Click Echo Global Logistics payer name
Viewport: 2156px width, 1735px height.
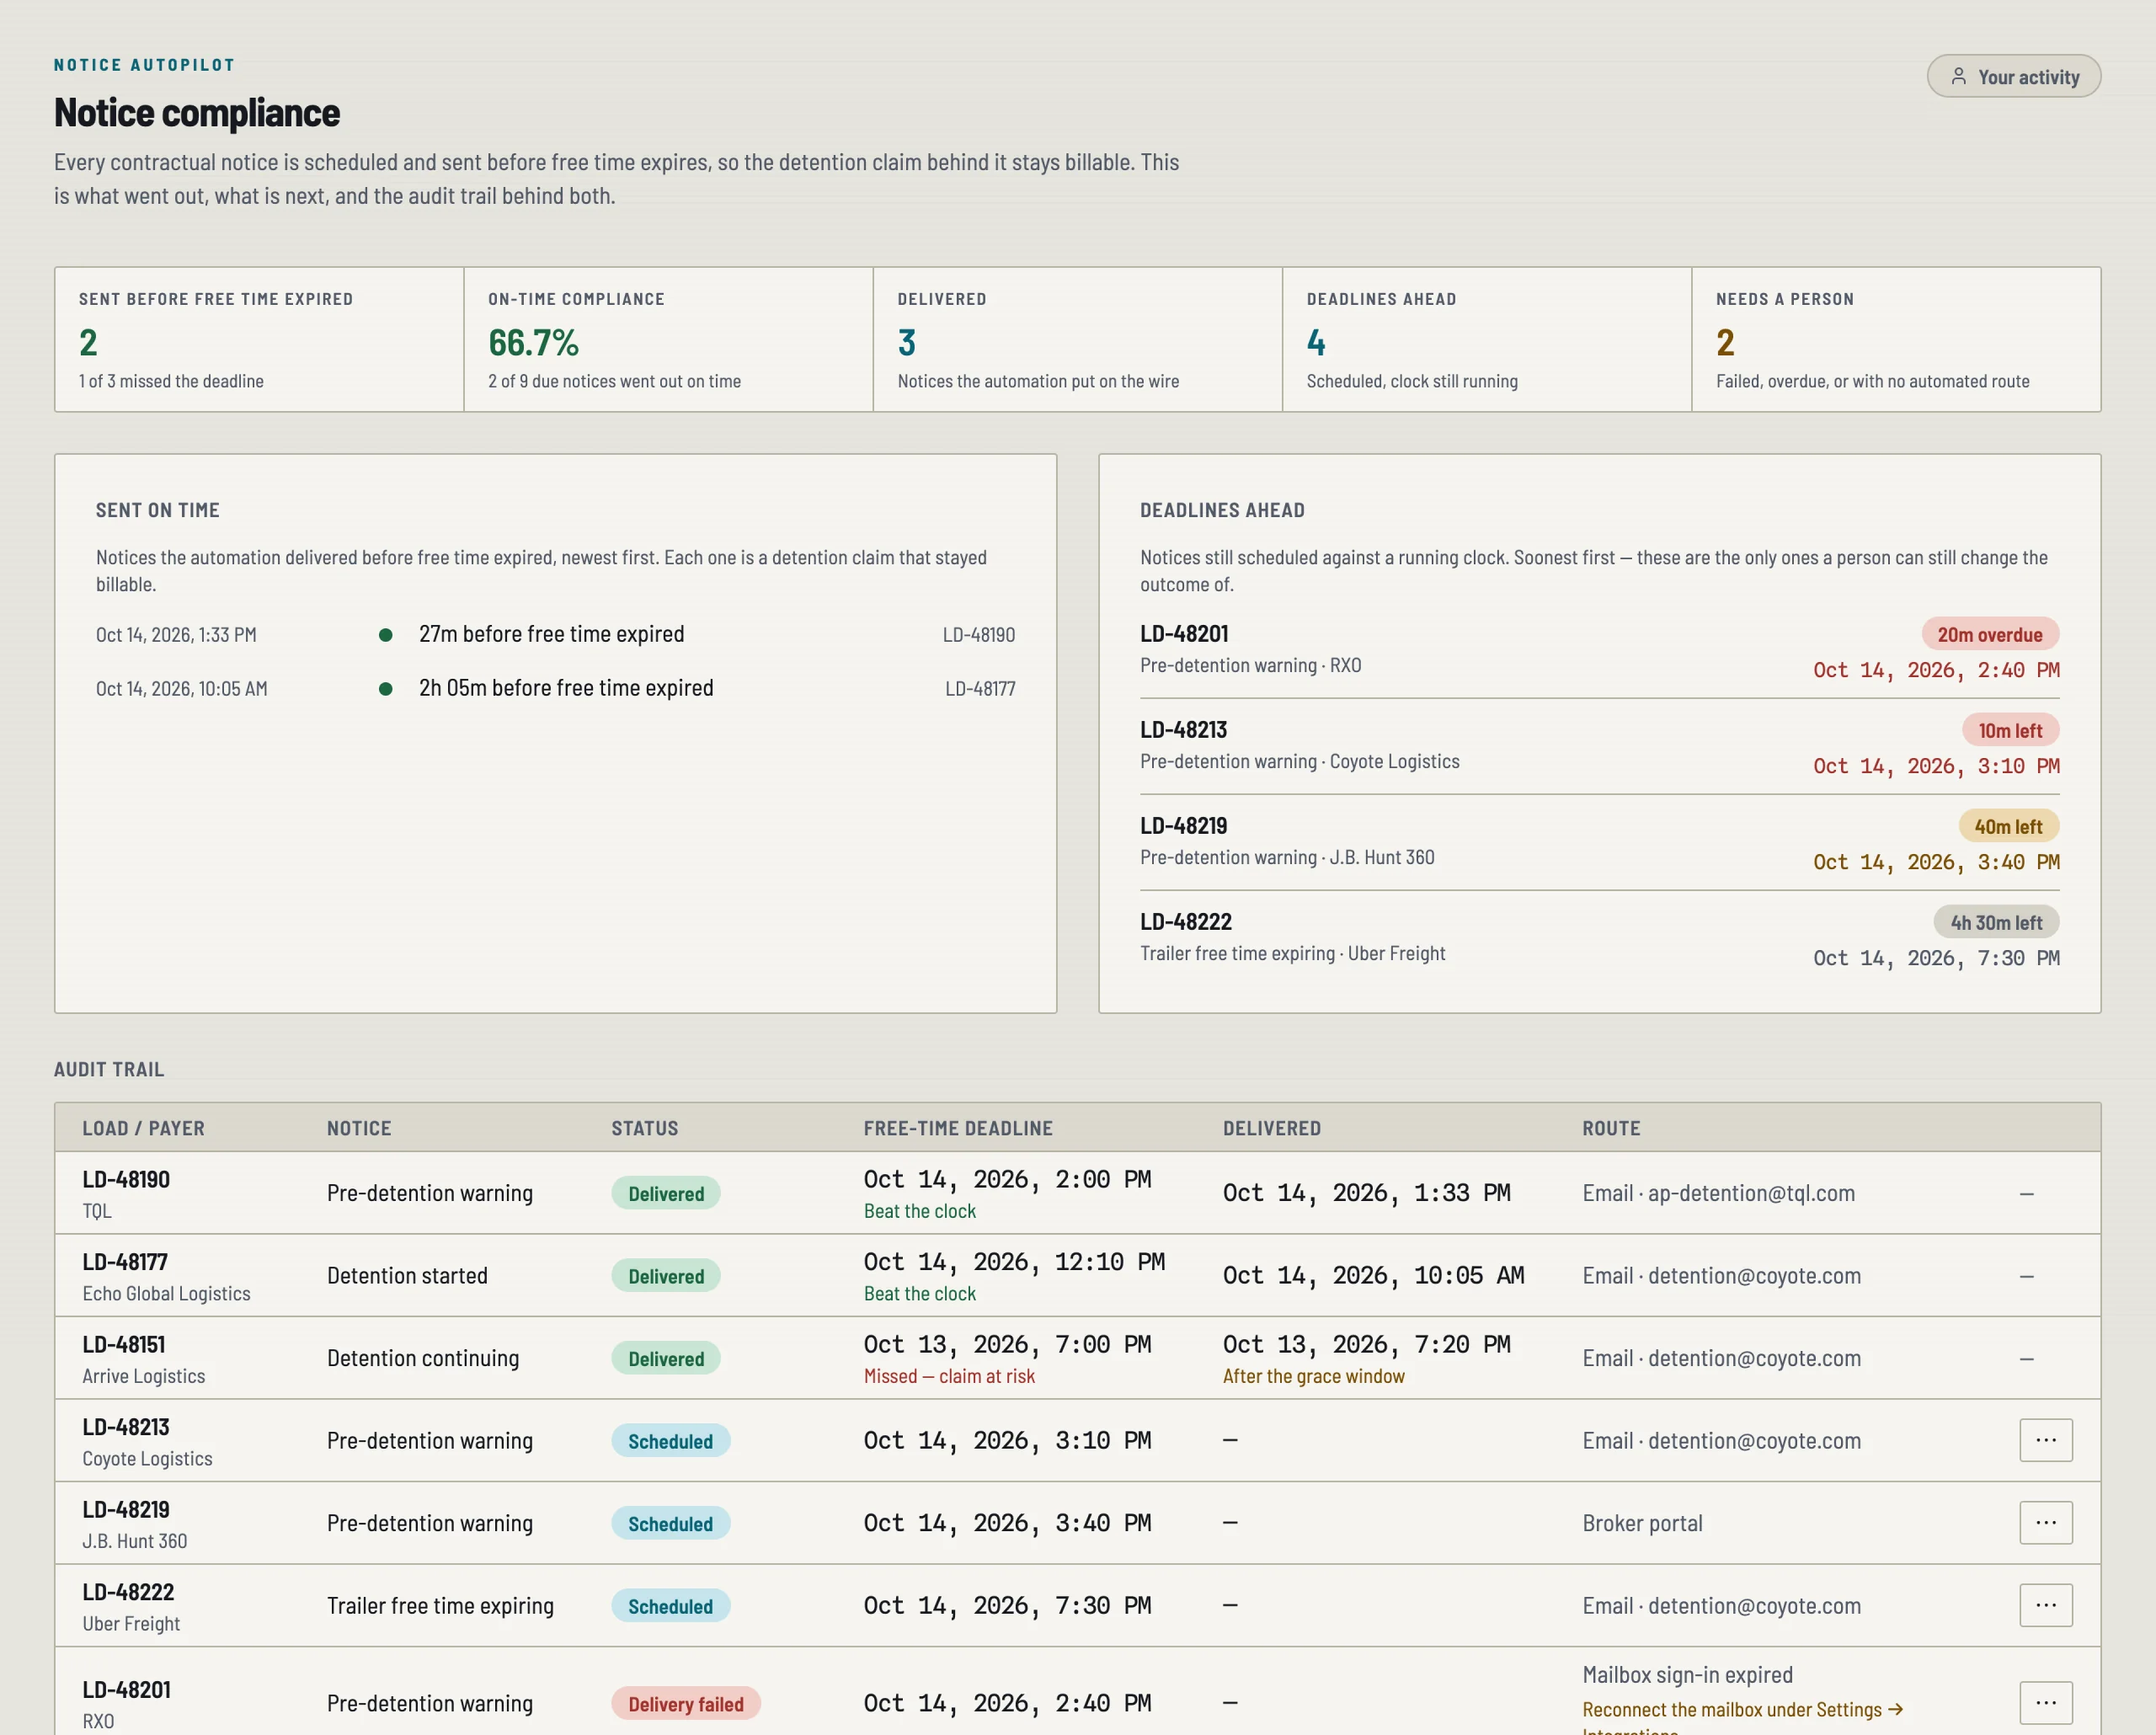tap(166, 1293)
